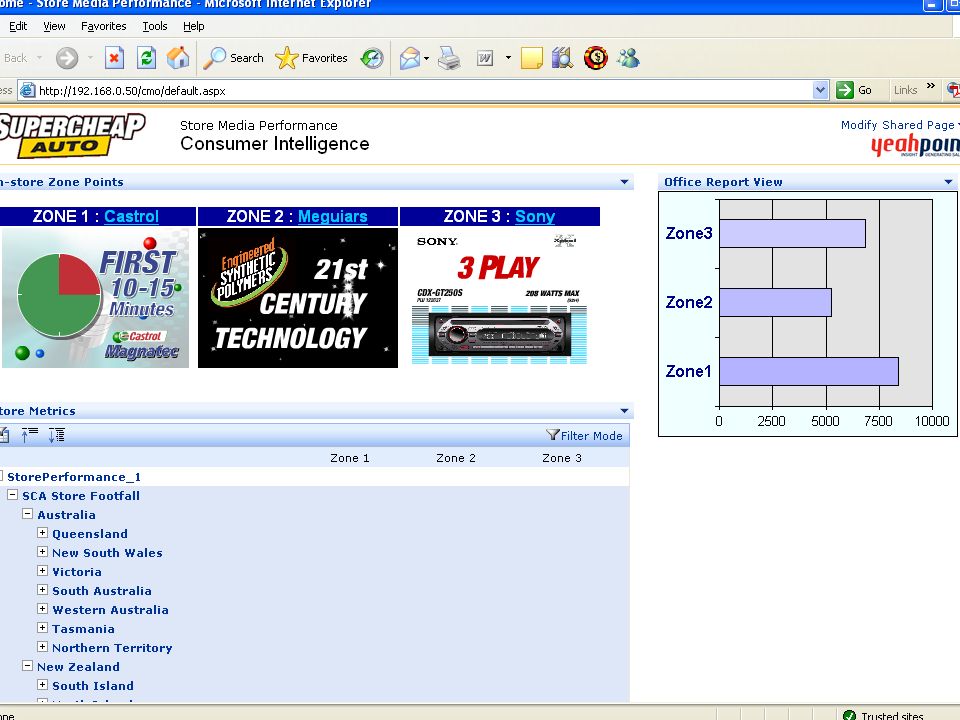Screen dimensions: 960x720
Task: Open the Store Metrics panel menu arrow
Action: pos(624,411)
